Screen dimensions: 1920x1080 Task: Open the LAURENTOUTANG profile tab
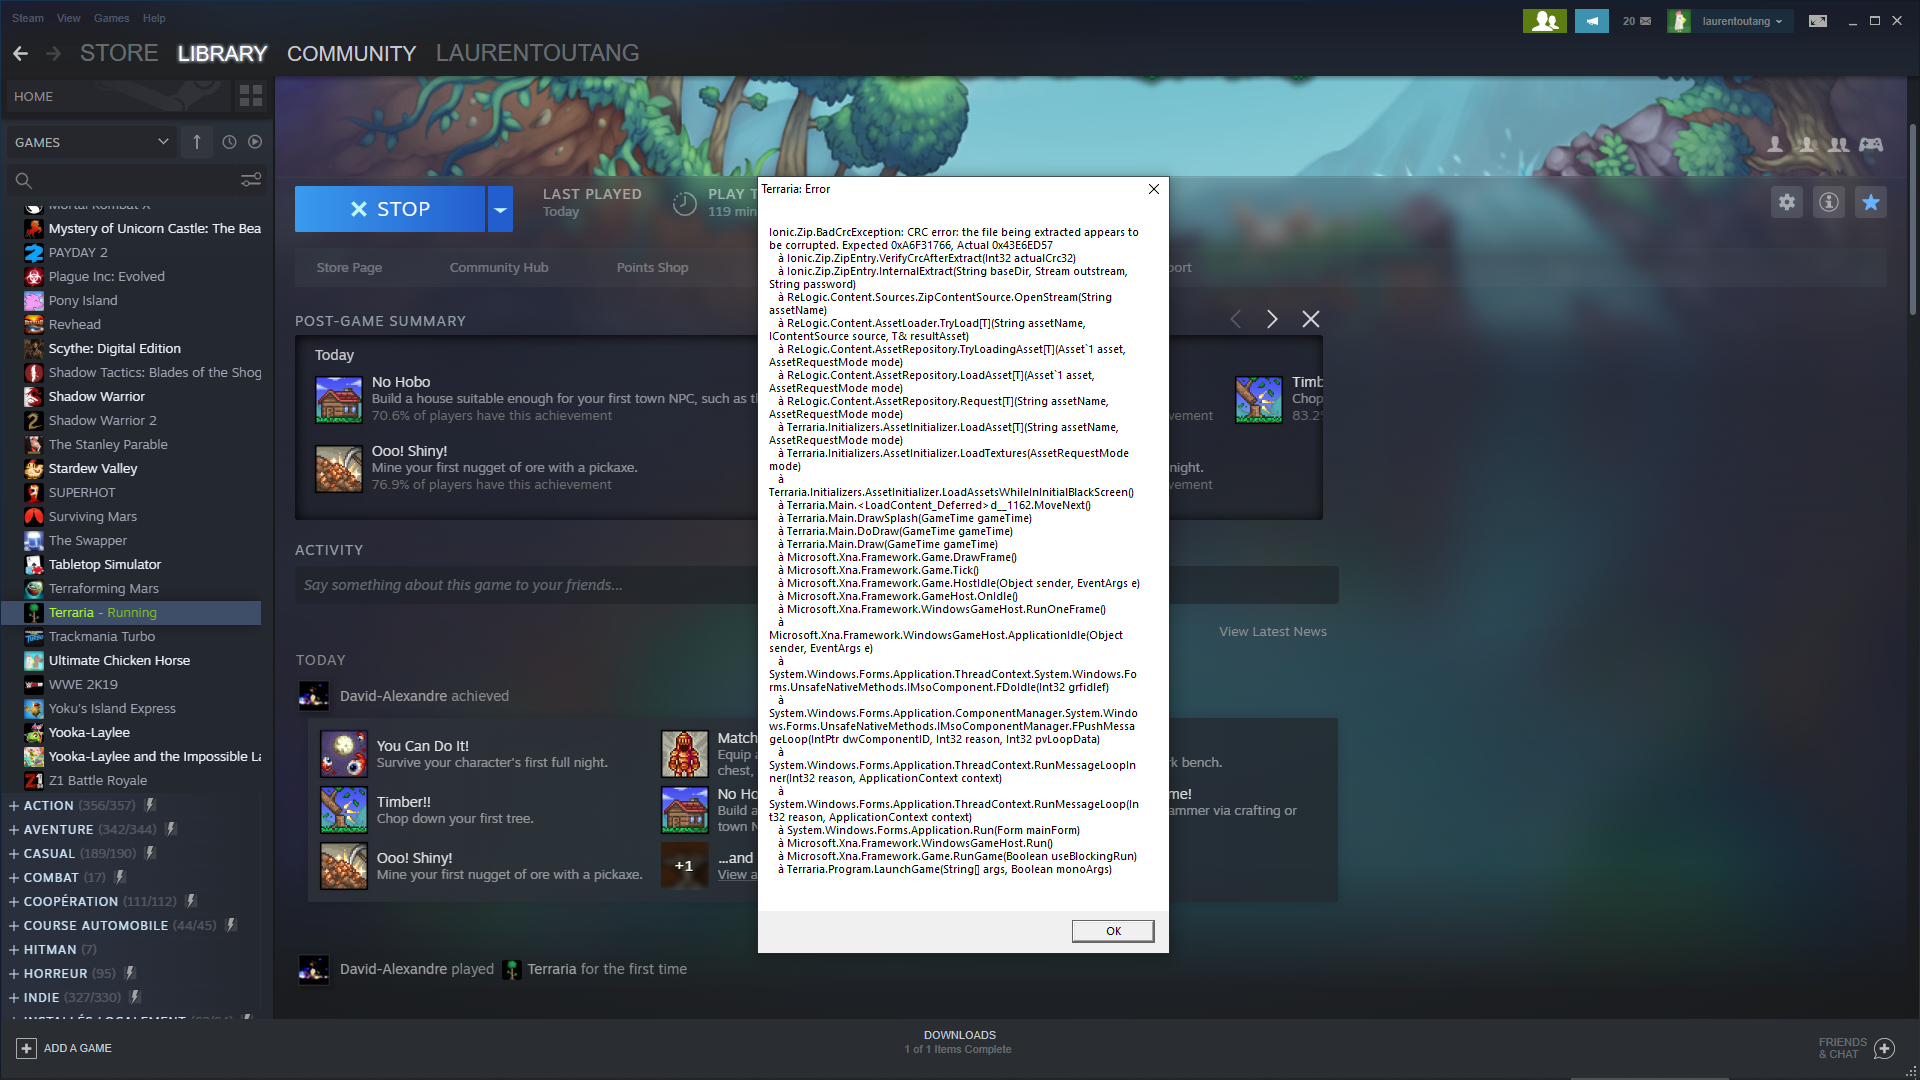(537, 53)
